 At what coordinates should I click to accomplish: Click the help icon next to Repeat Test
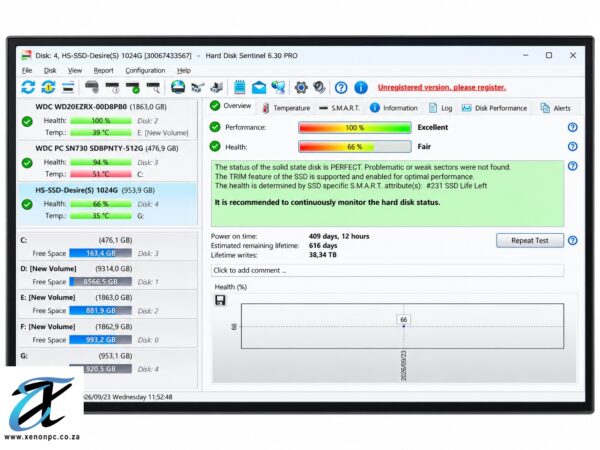click(x=572, y=240)
